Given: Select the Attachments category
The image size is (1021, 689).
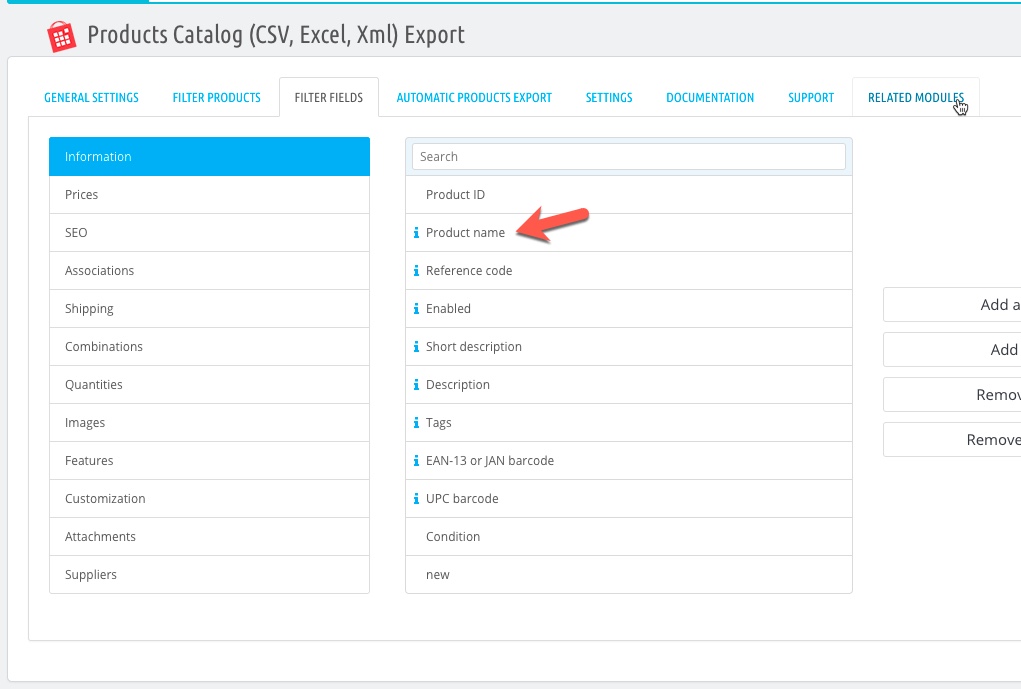Looking at the screenshot, I should pos(210,537).
